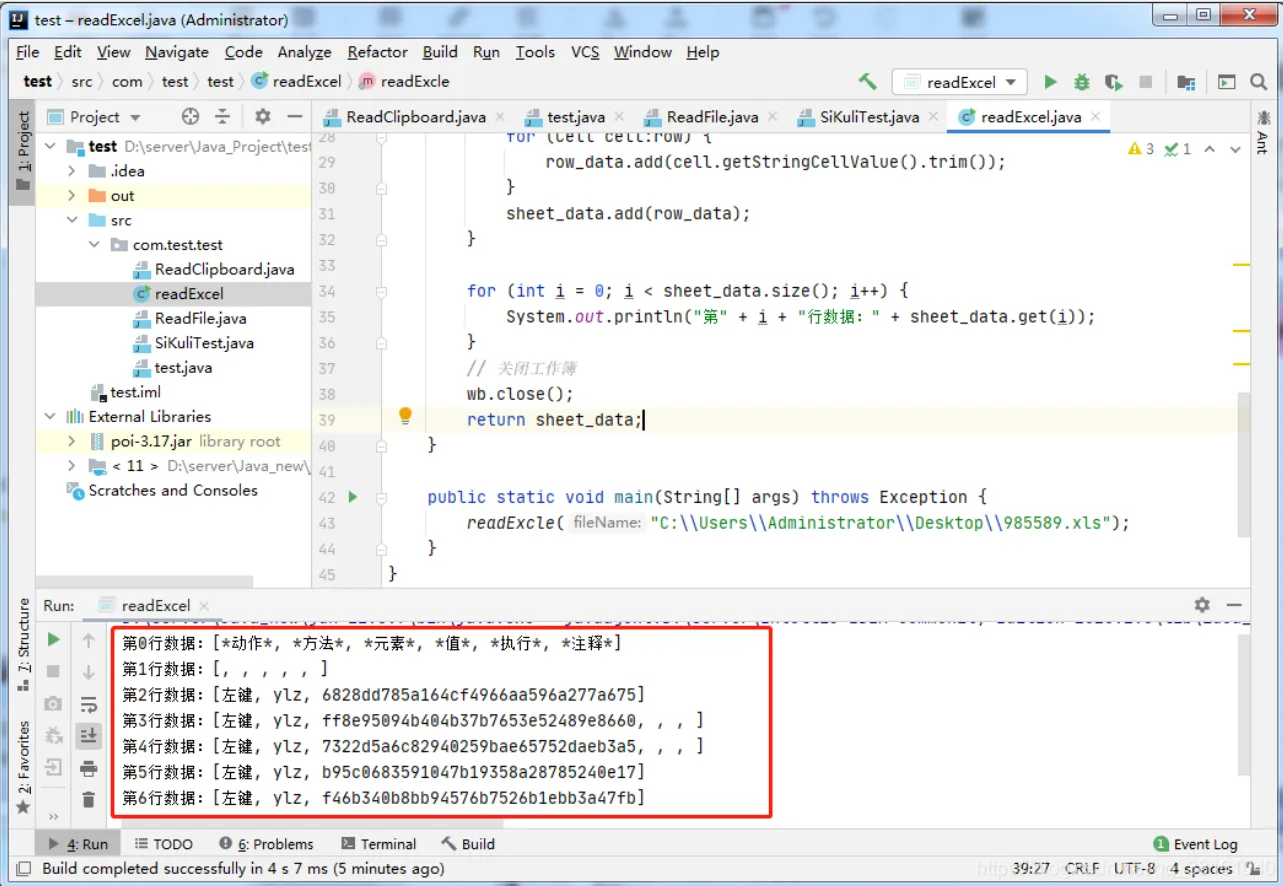Click UTF-8 encoding in status bar
The height and width of the screenshot is (886, 1283).
click(1134, 869)
